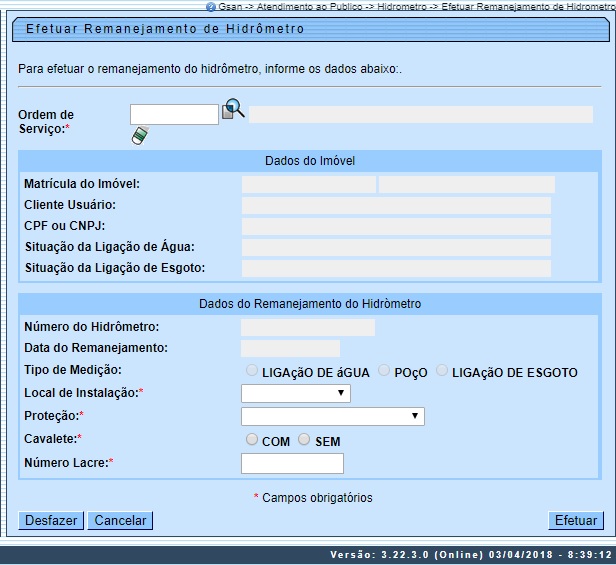This screenshot has height=565, width=616.
Task: Expand the Proteção dropdown list
Action: tap(332, 416)
